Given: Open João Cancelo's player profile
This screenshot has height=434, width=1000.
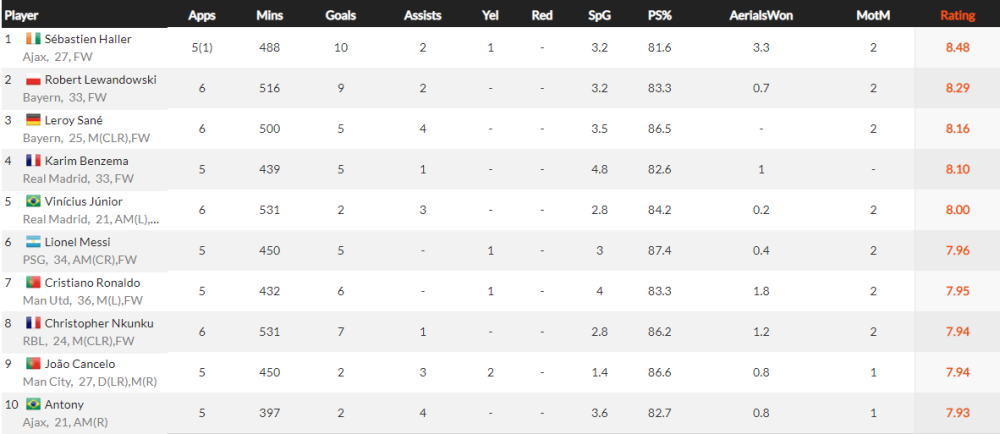Looking at the screenshot, I should [79, 365].
